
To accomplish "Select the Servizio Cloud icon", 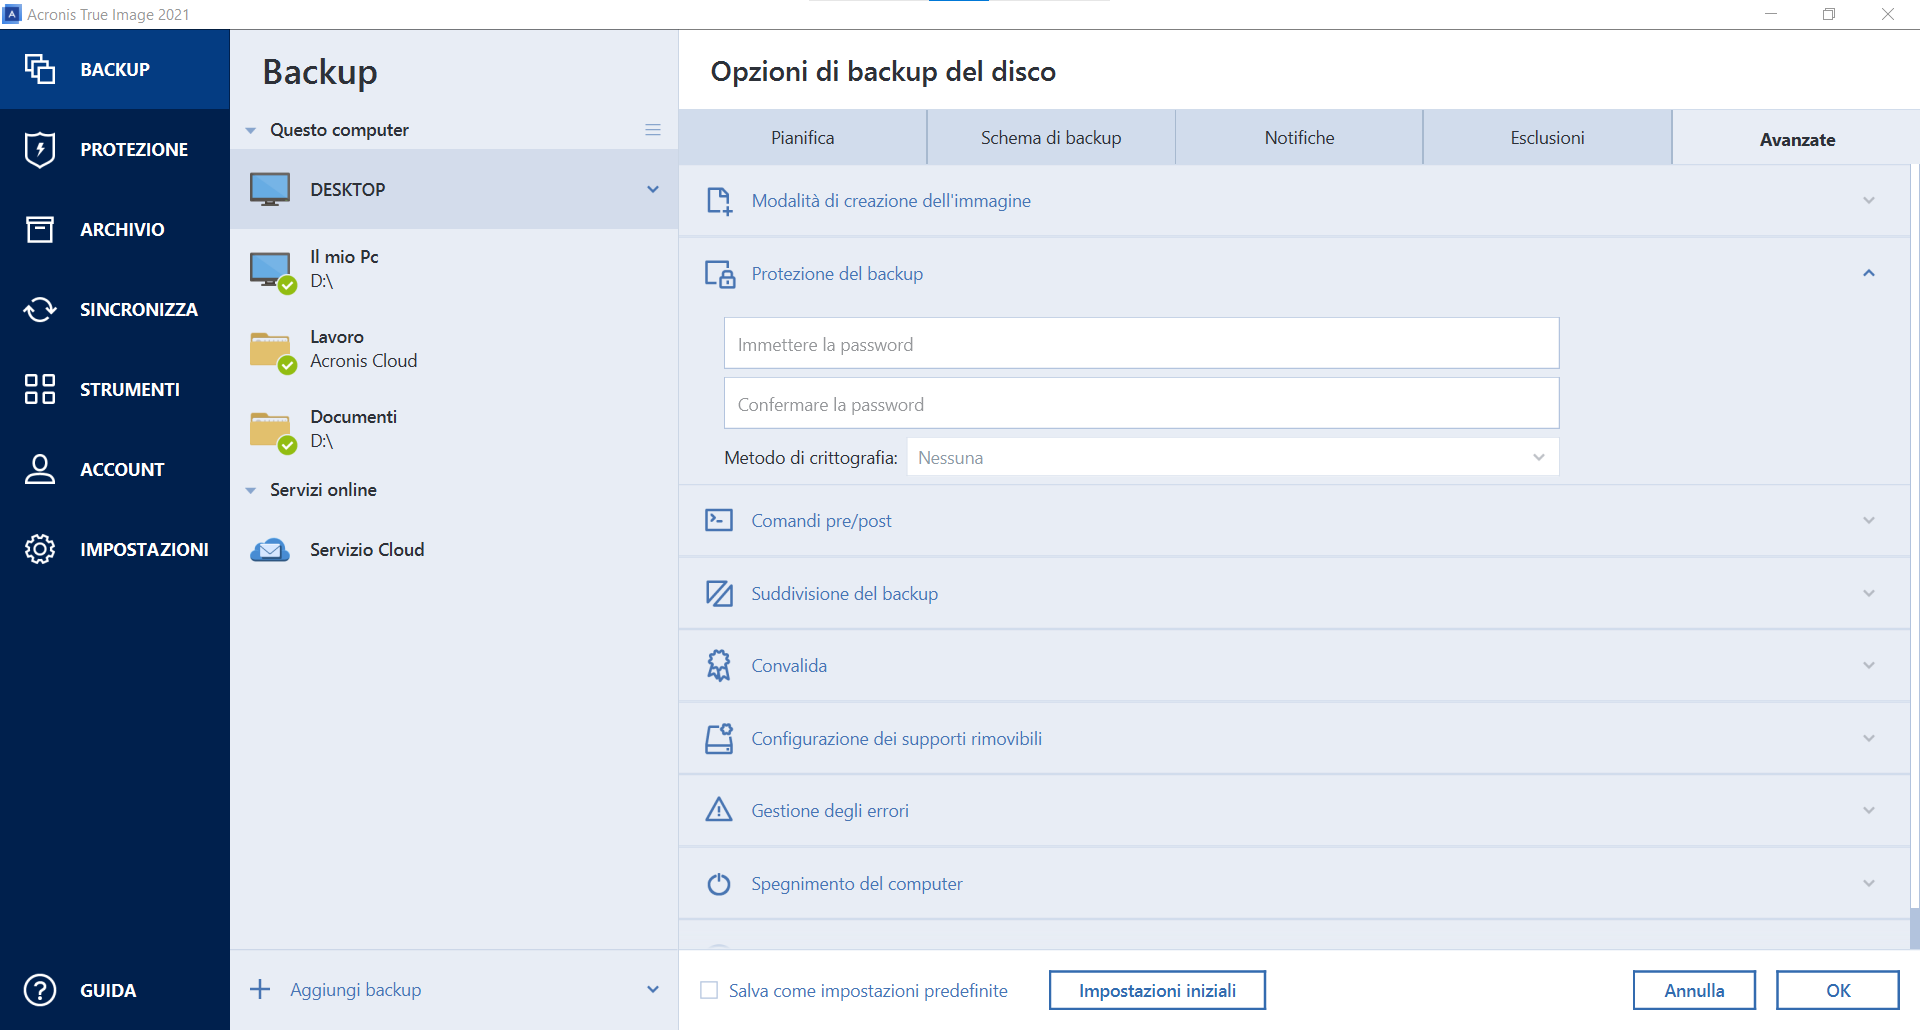I will pos(270,550).
